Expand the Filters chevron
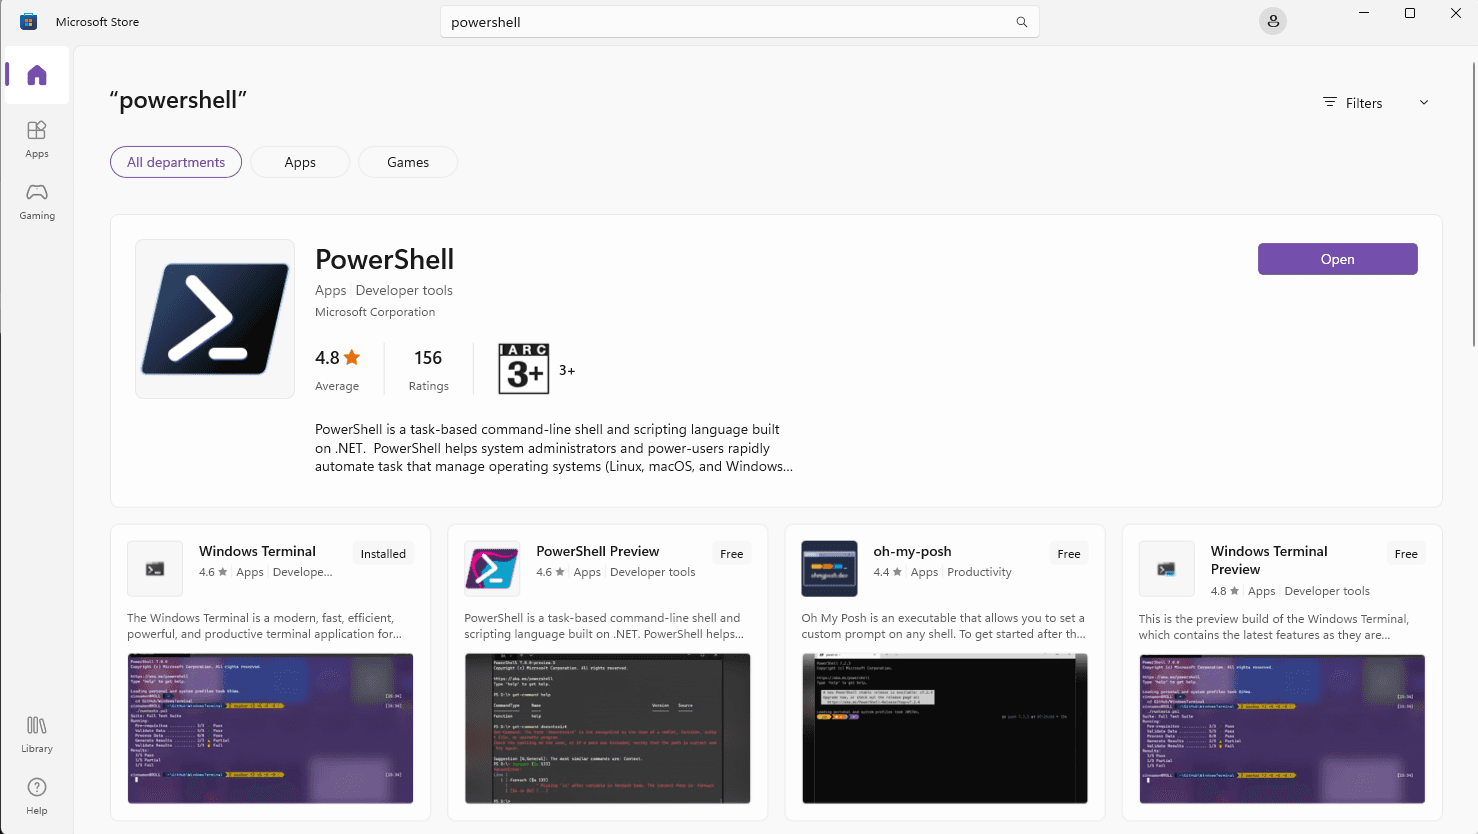The height and width of the screenshot is (834, 1478). (1424, 102)
